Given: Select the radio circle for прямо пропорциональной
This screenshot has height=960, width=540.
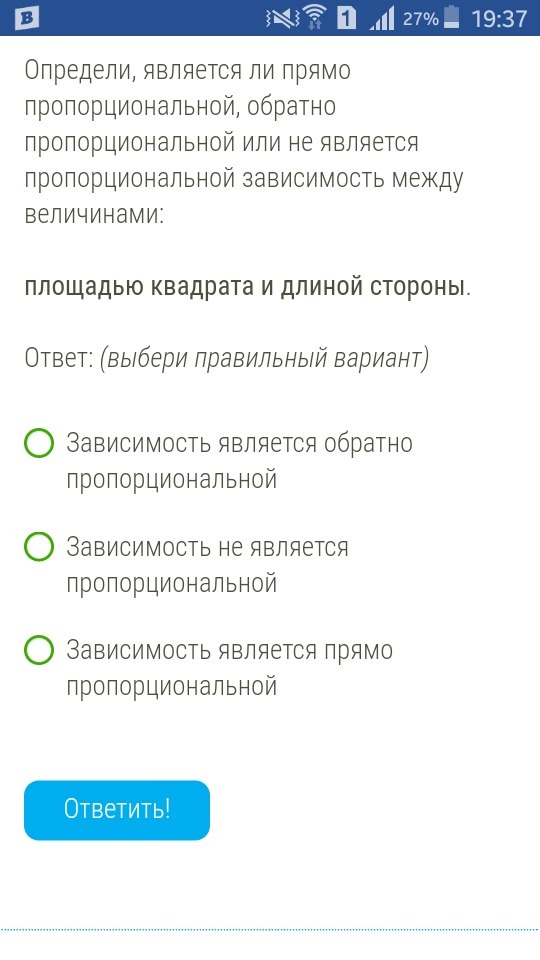Looking at the screenshot, I should coord(39,650).
